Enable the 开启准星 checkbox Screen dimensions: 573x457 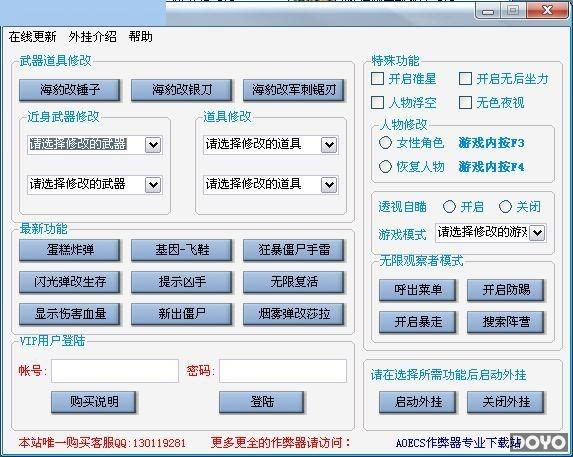[x=377, y=79]
